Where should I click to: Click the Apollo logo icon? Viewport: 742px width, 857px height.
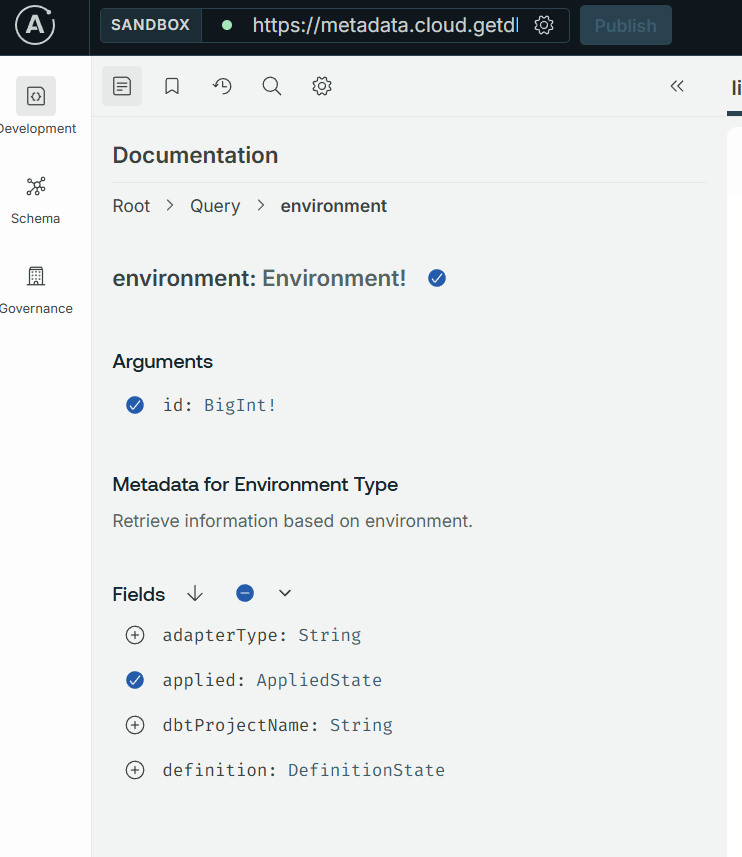35,25
